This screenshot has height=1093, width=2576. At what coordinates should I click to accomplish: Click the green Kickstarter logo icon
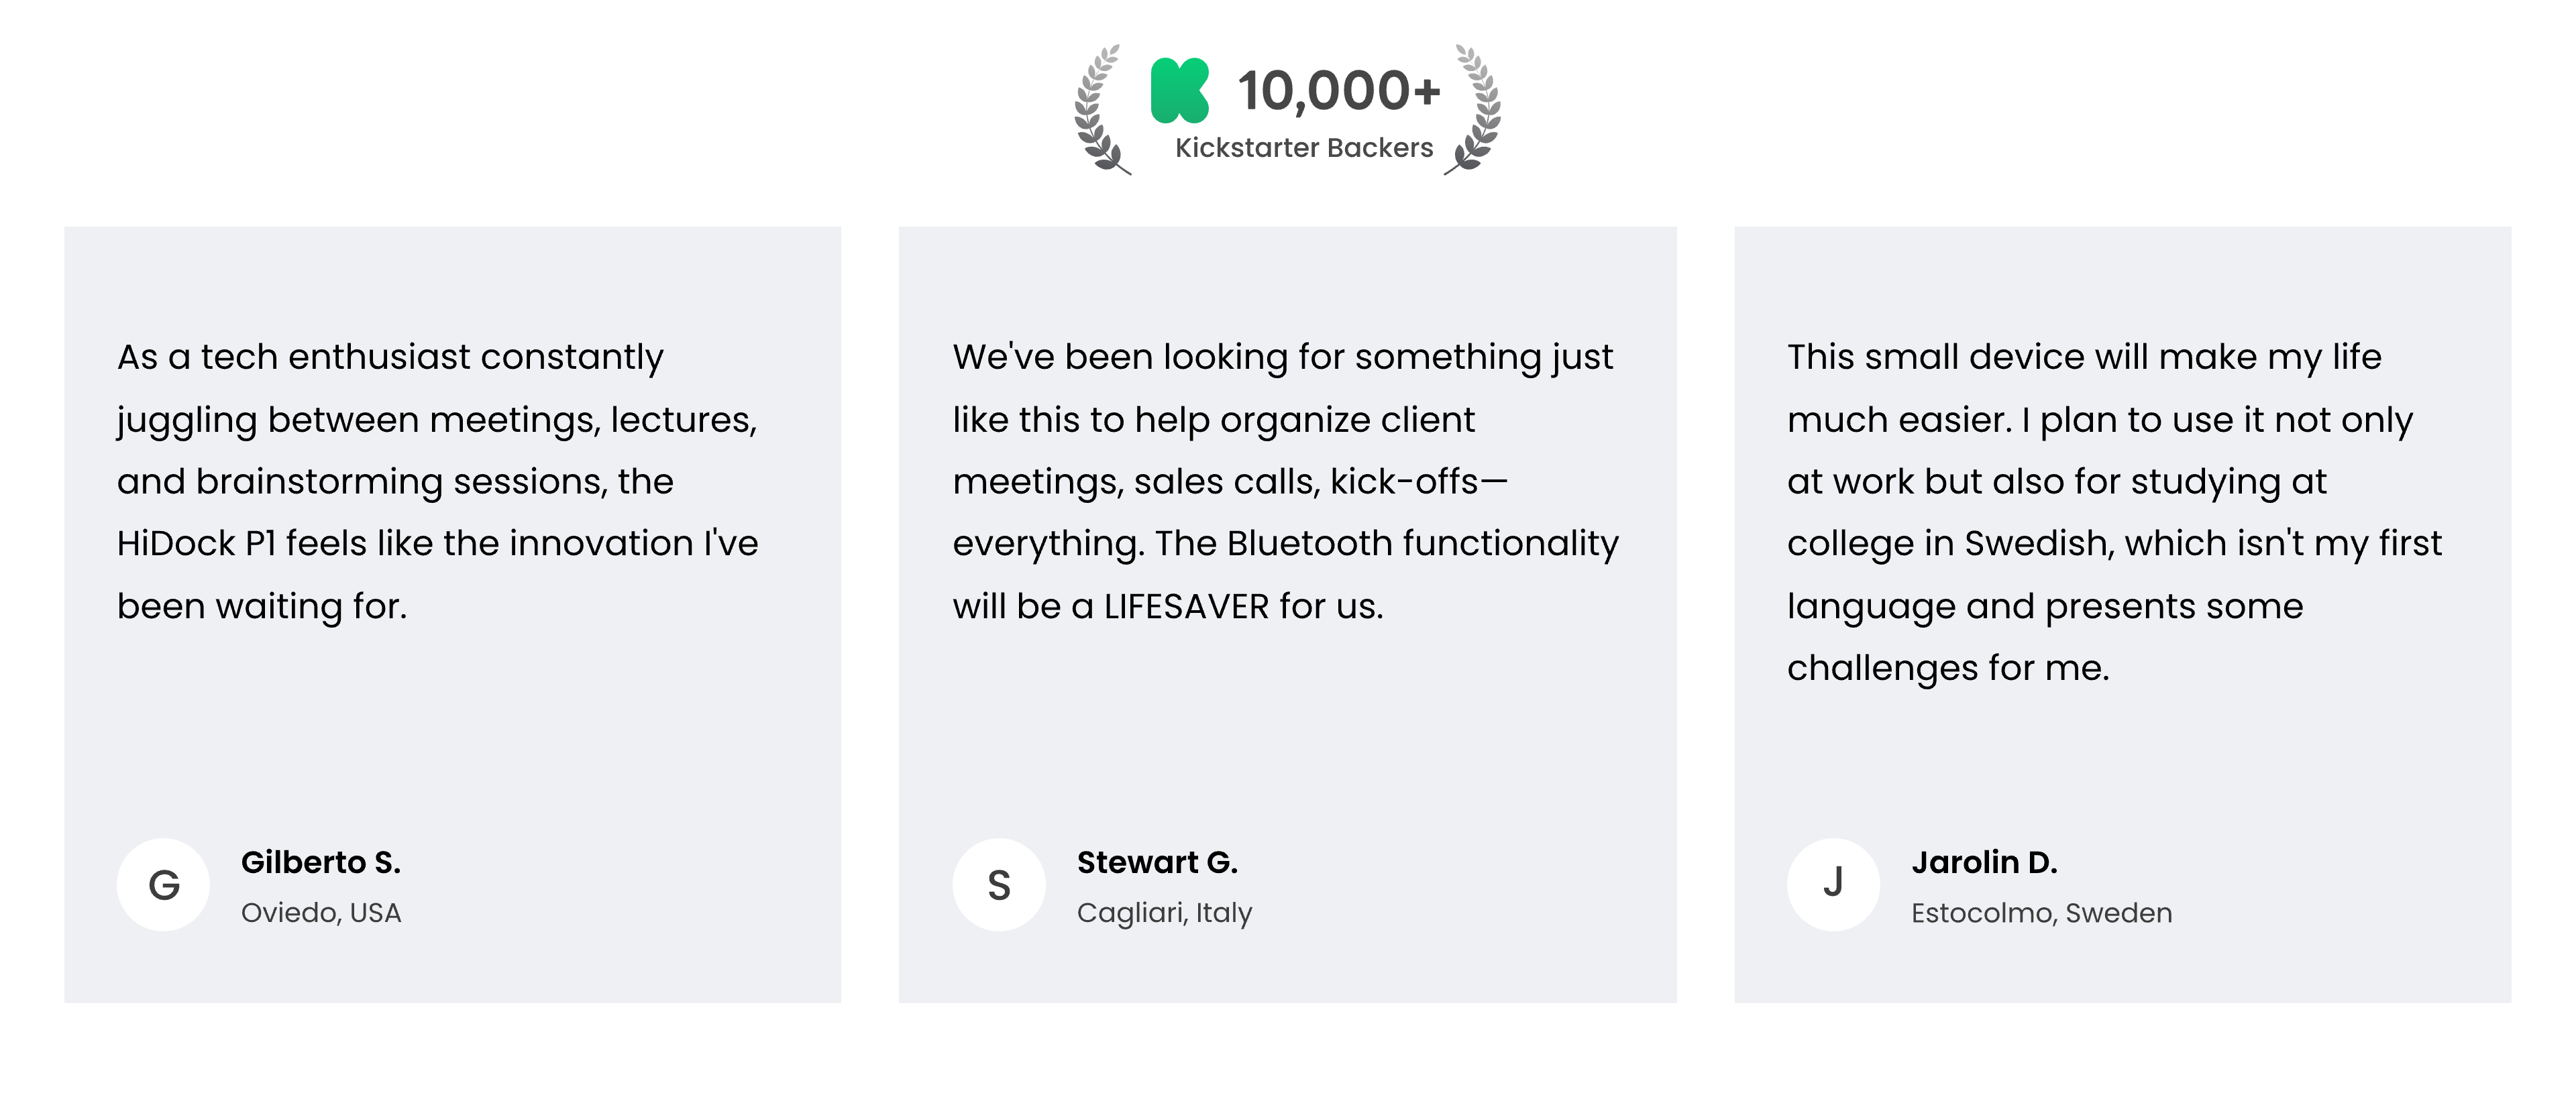[1179, 91]
